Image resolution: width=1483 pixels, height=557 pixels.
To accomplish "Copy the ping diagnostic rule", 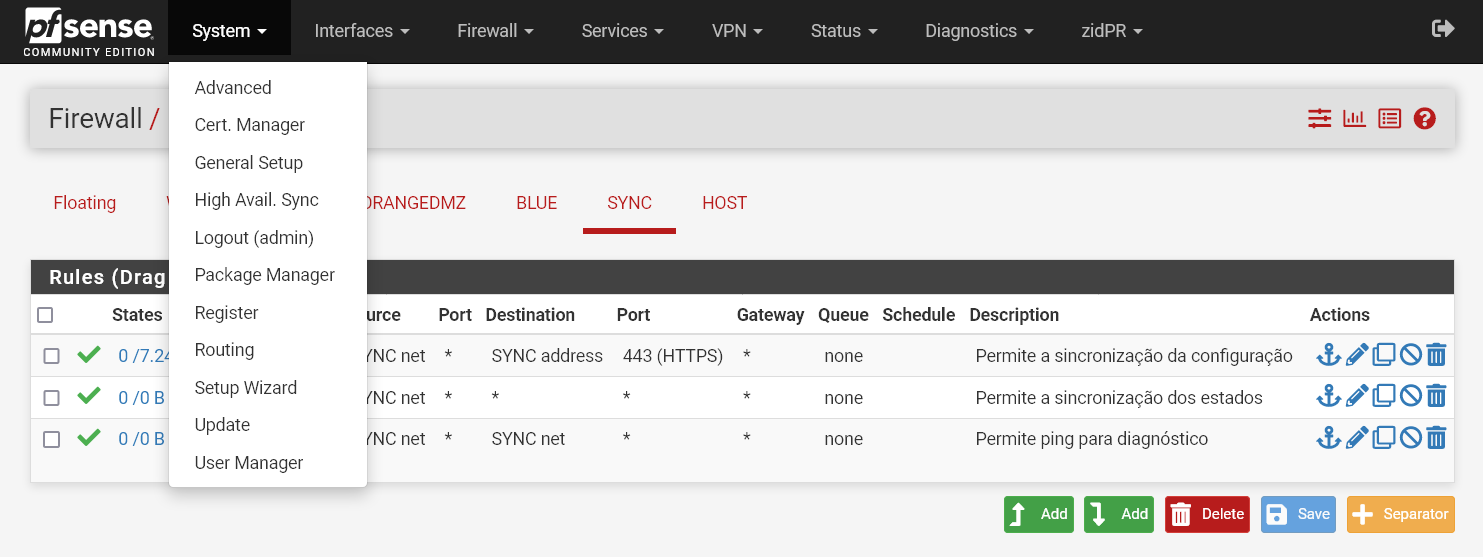I will pos(1384,439).
